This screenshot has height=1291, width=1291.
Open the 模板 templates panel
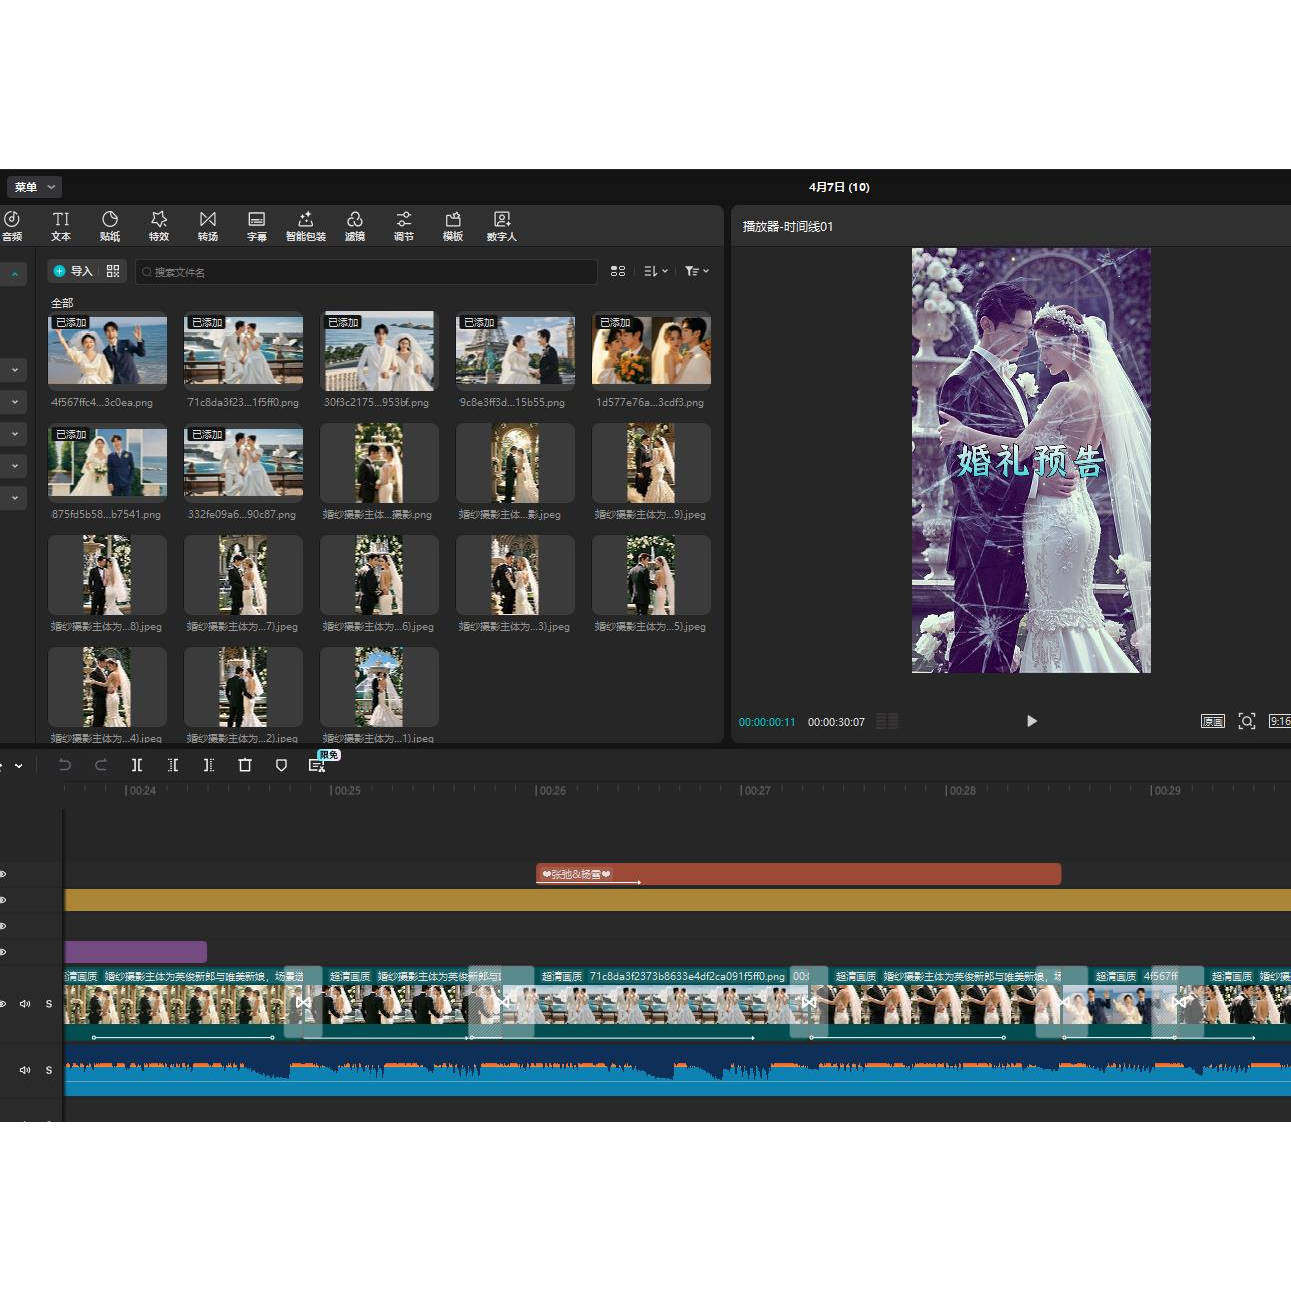pos(453,226)
